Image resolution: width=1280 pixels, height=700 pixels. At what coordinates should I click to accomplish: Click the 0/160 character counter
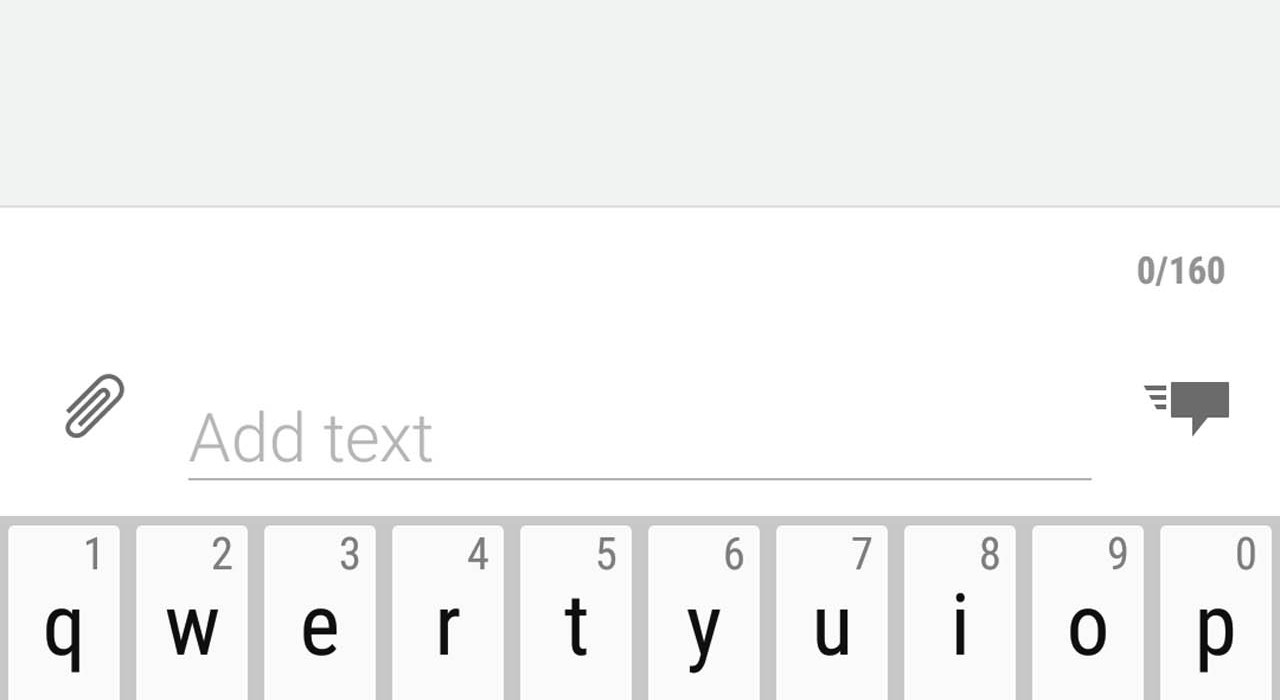[1181, 271]
